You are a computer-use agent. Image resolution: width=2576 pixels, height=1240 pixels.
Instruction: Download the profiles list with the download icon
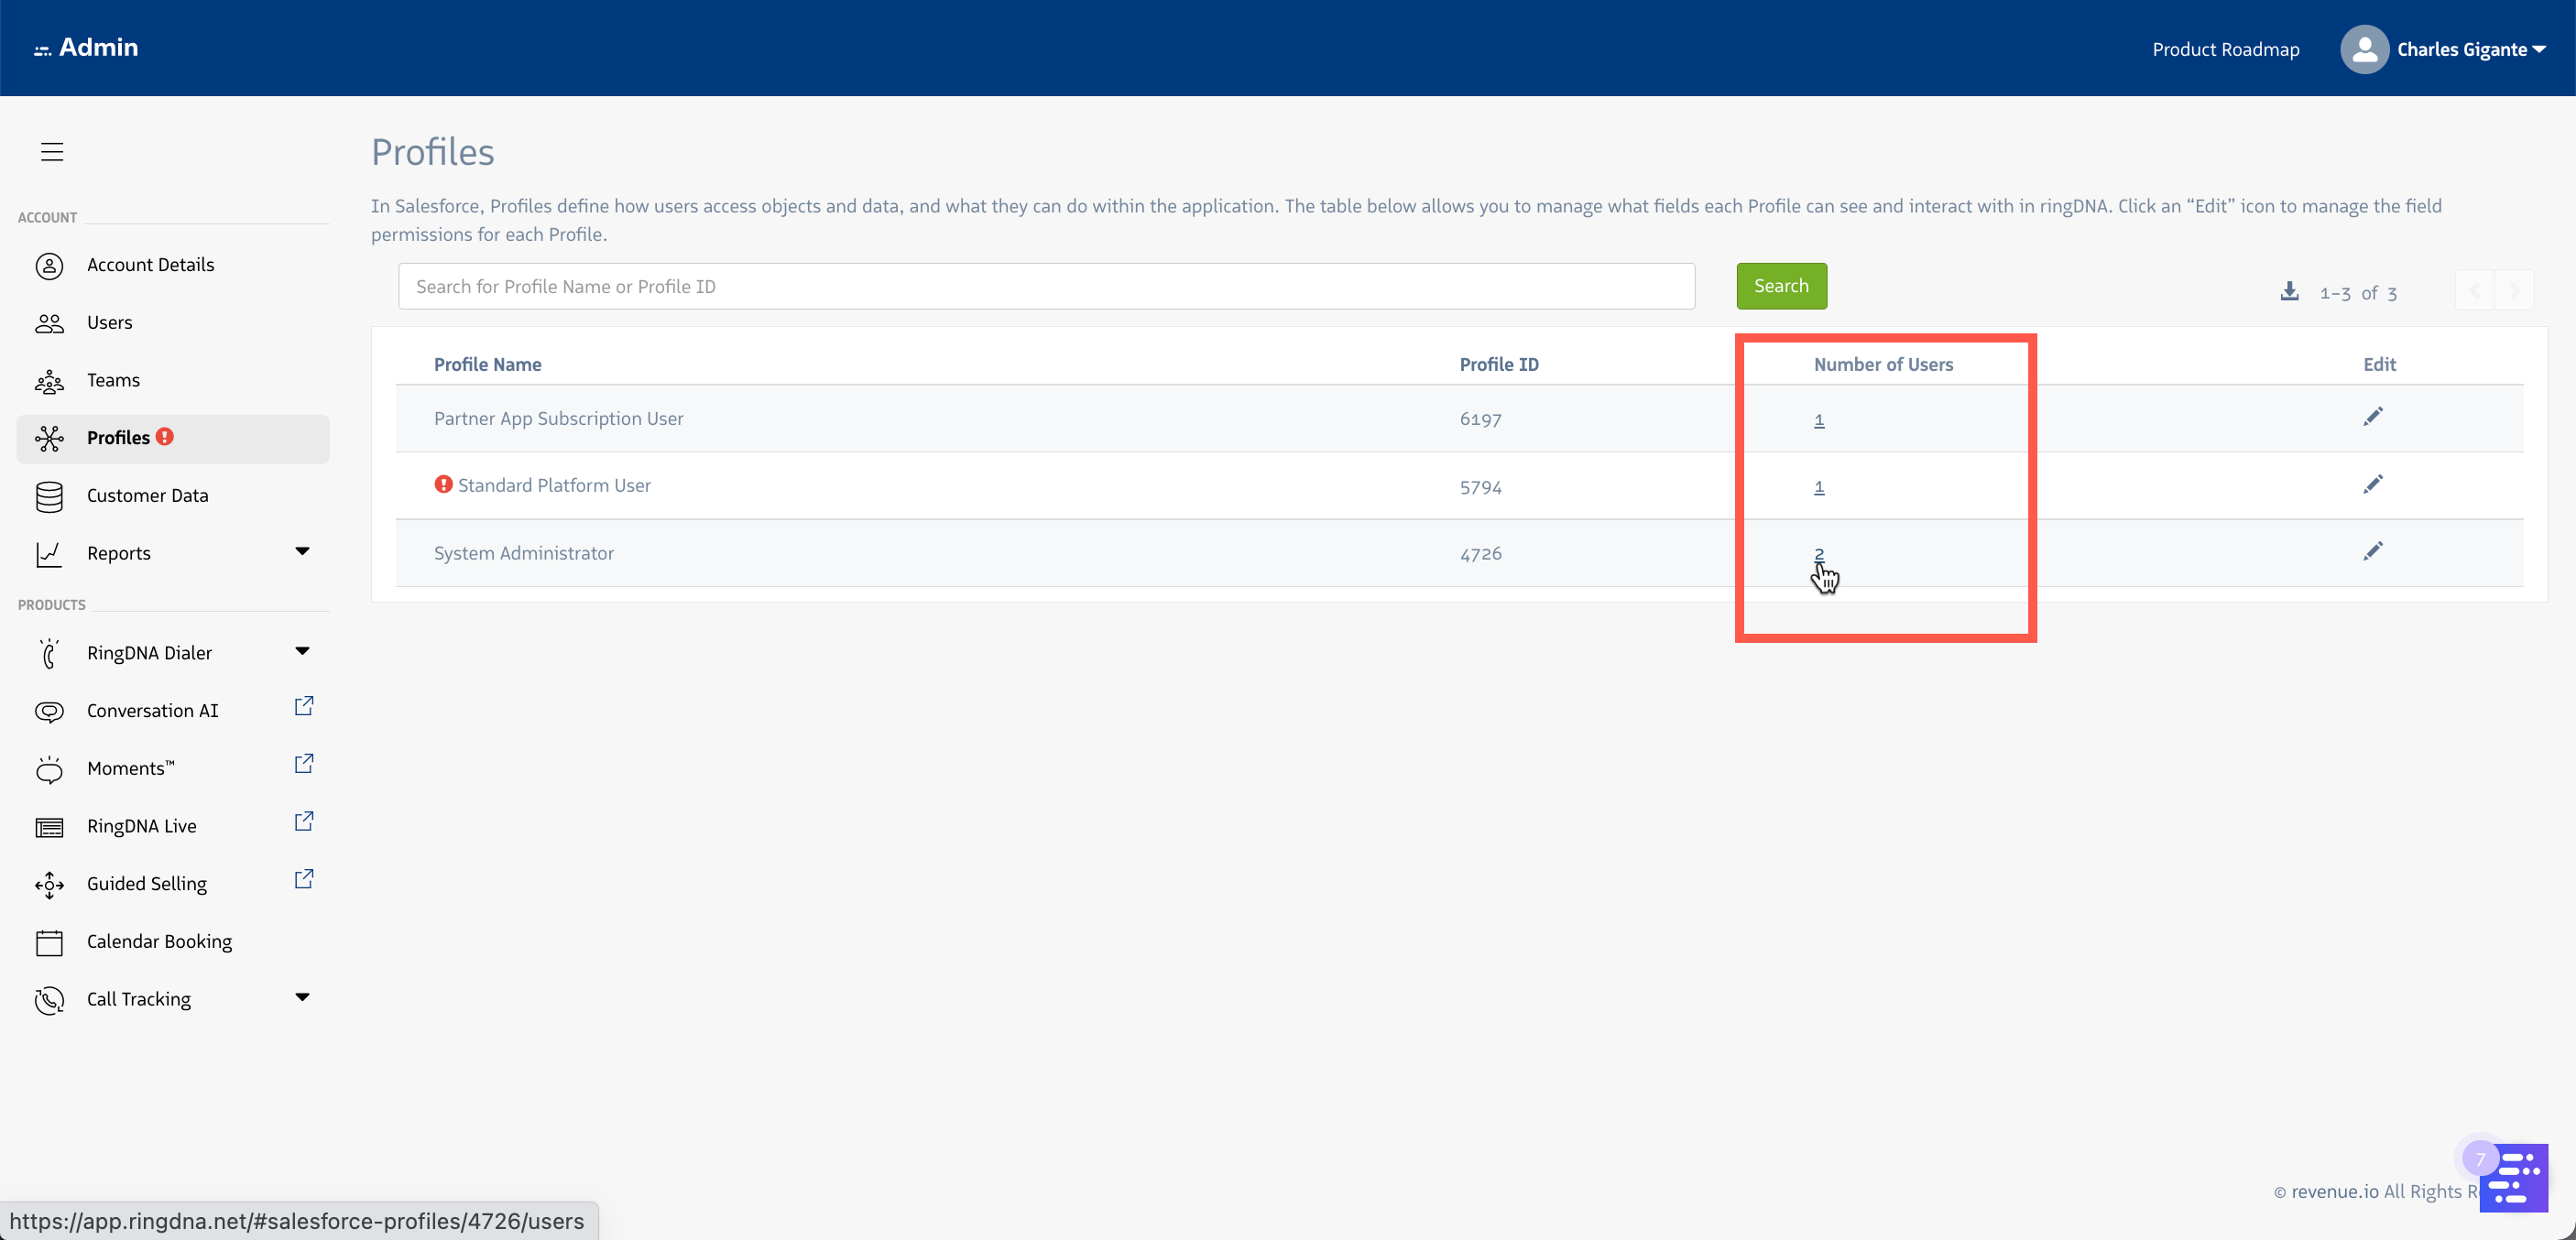(2289, 291)
